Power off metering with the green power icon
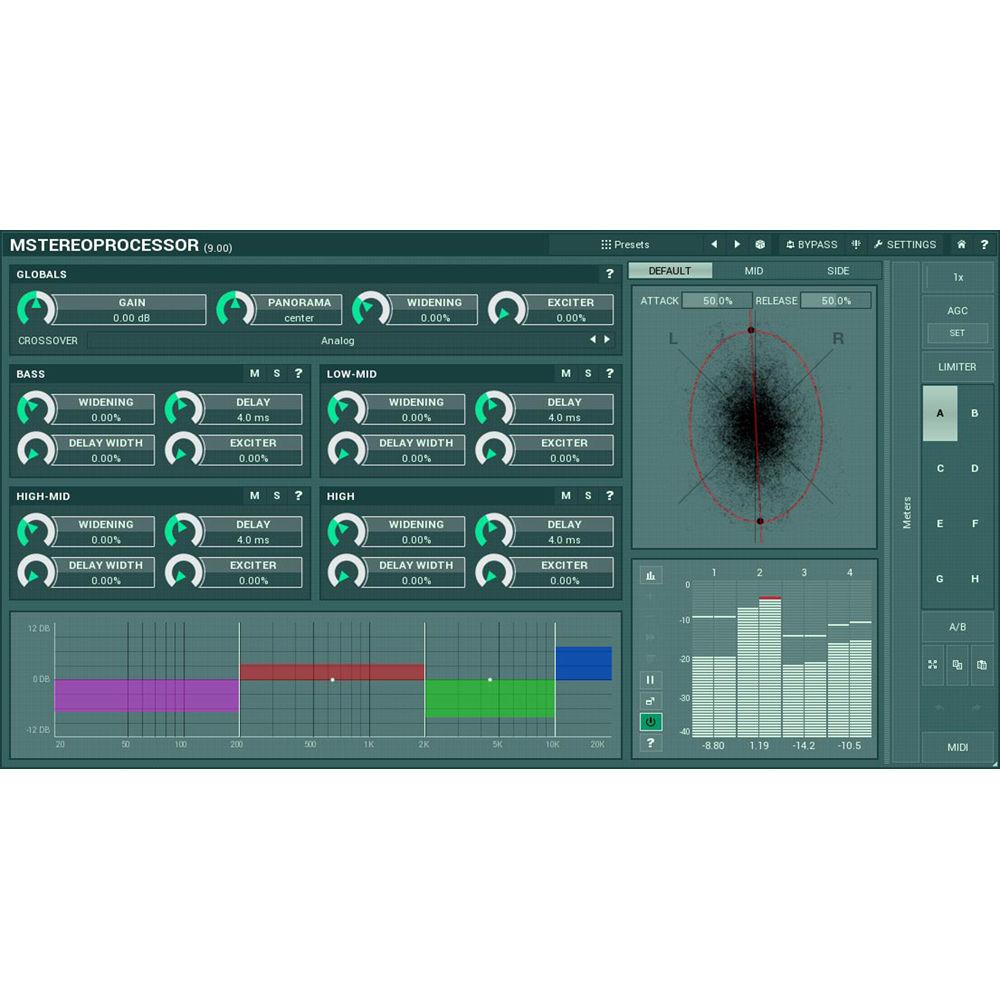Image resolution: width=1000 pixels, height=1000 pixels. point(651,722)
